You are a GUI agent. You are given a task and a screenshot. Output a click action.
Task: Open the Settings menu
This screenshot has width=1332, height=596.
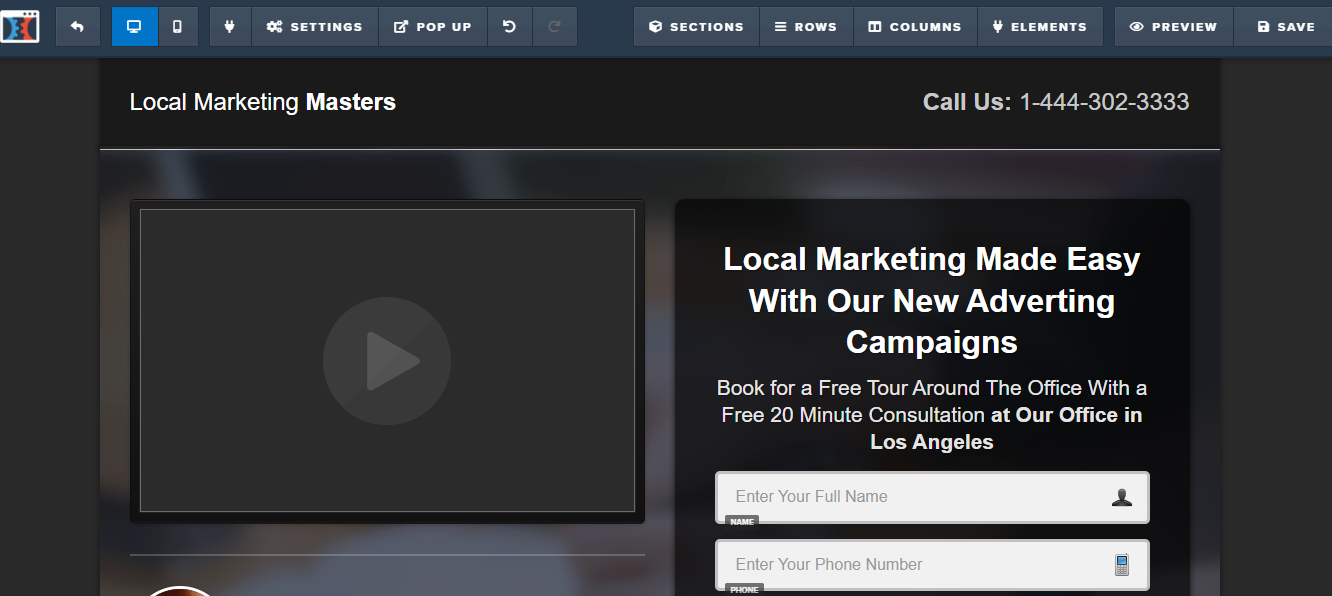click(x=315, y=27)
